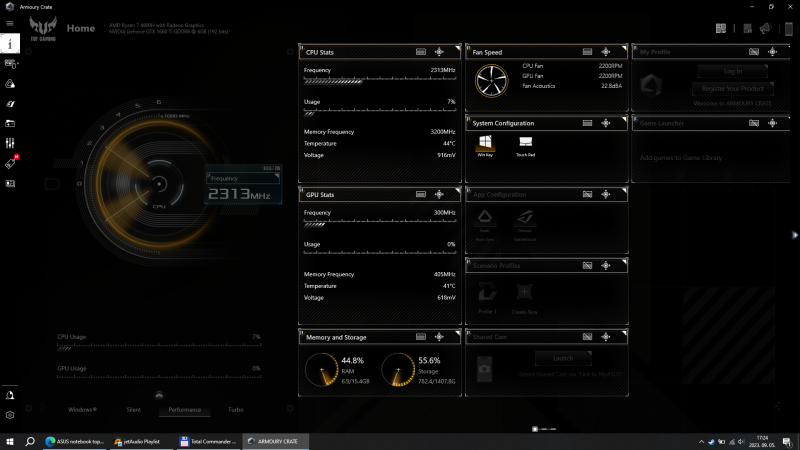Toggle the Win Key setting
The image size is (800, 450).
(x=485, y=146)
